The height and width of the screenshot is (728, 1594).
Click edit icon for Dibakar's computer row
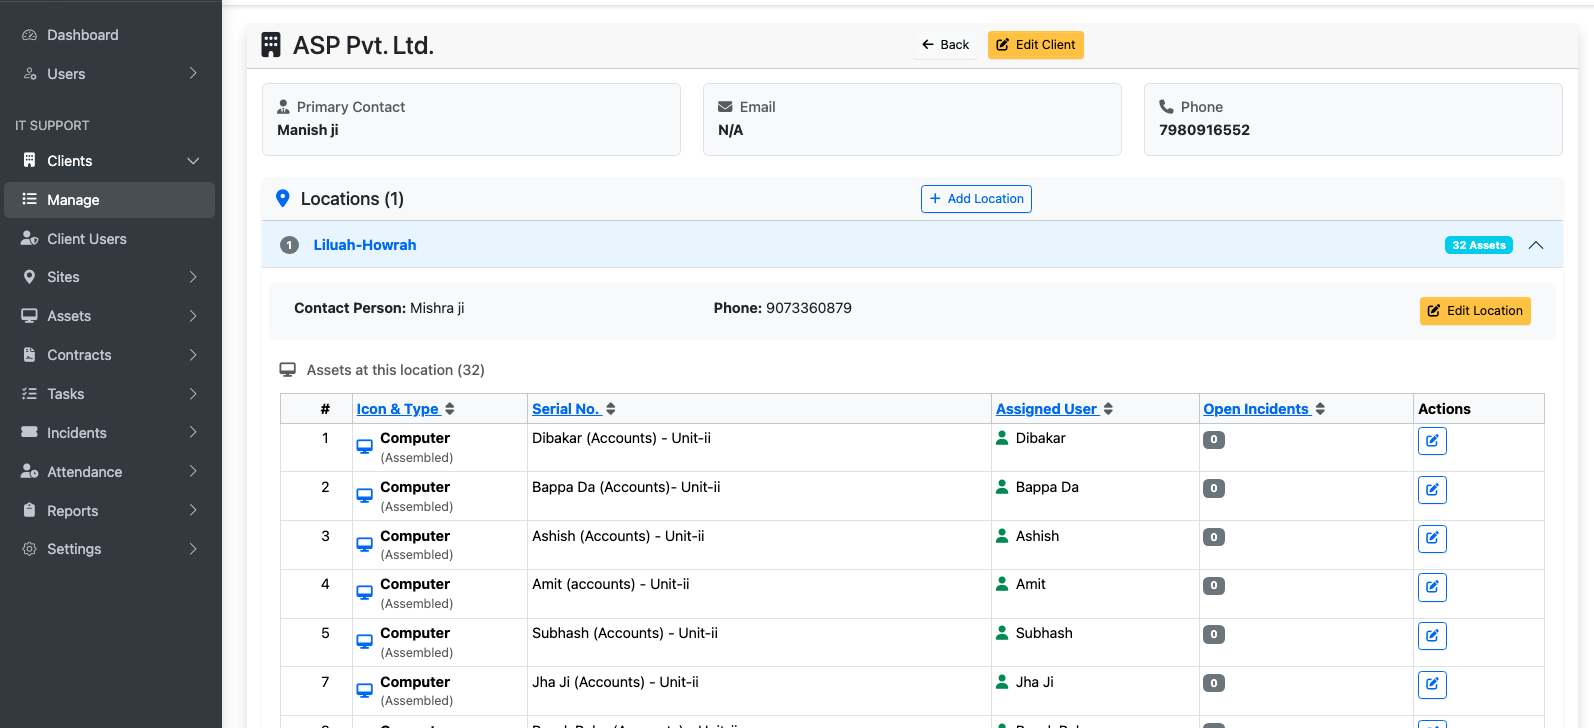tap(1432, 441)
